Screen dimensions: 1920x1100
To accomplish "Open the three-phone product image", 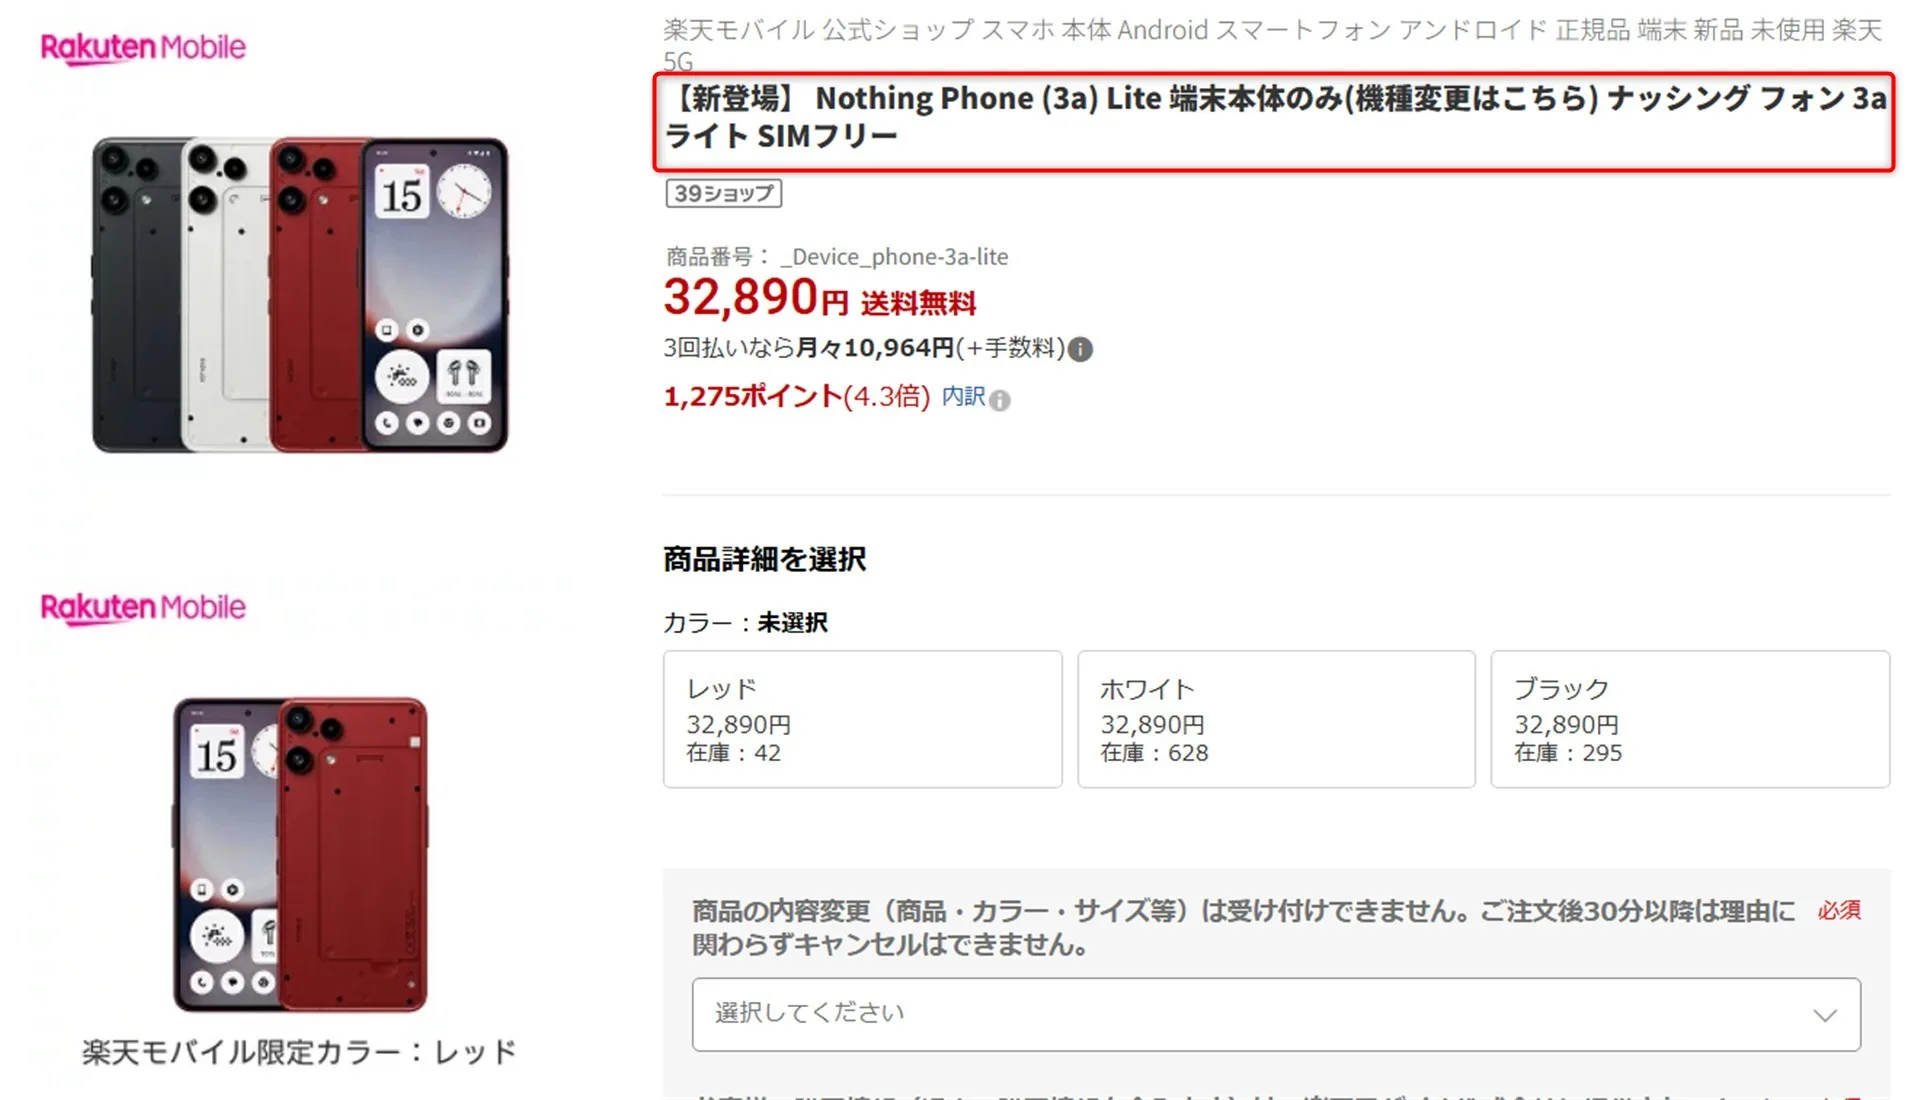I will (x=300, y=295).
